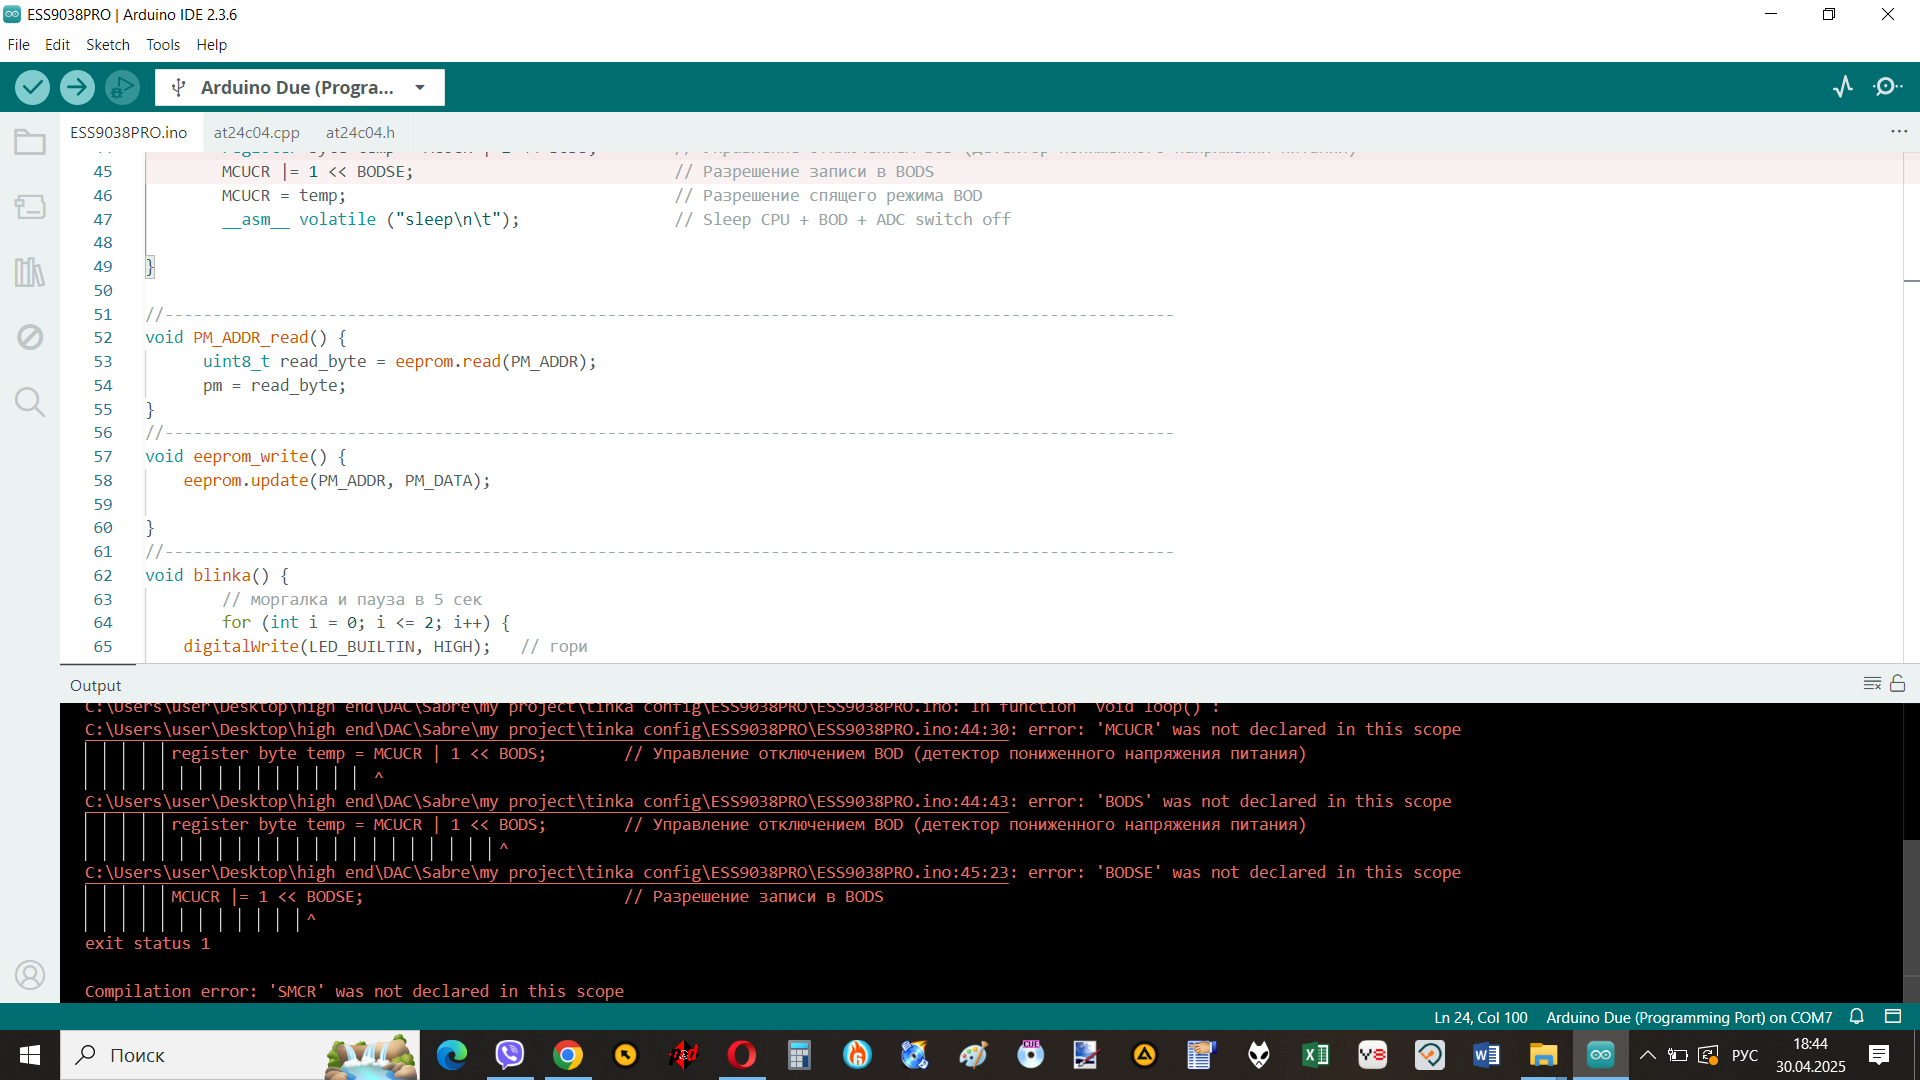Image resolution: width=1920 pixels, height=1080 pixels.
Task: Click the SMCR compilation error message
Action: pyautogui.click(x=354, y=991)
